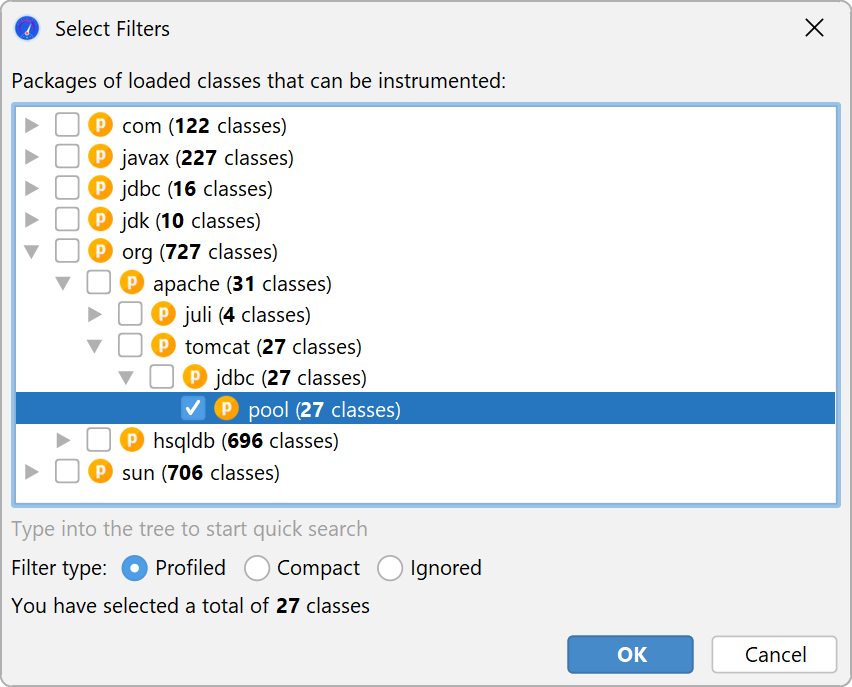Click the package icon next to com
This screenshot has width=852, height=687.
pyautogui.click(x=100, y=126)
